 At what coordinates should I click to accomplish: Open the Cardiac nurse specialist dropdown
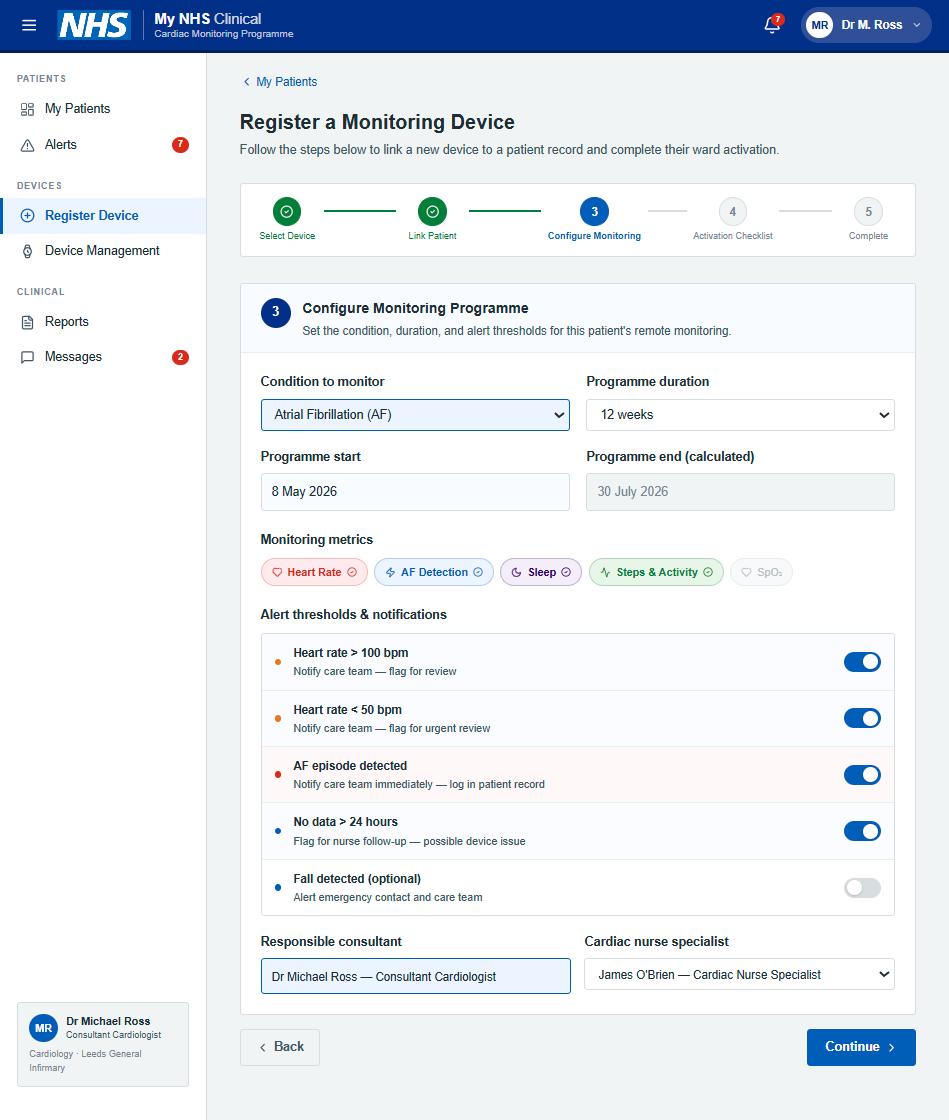coord(739,974)
